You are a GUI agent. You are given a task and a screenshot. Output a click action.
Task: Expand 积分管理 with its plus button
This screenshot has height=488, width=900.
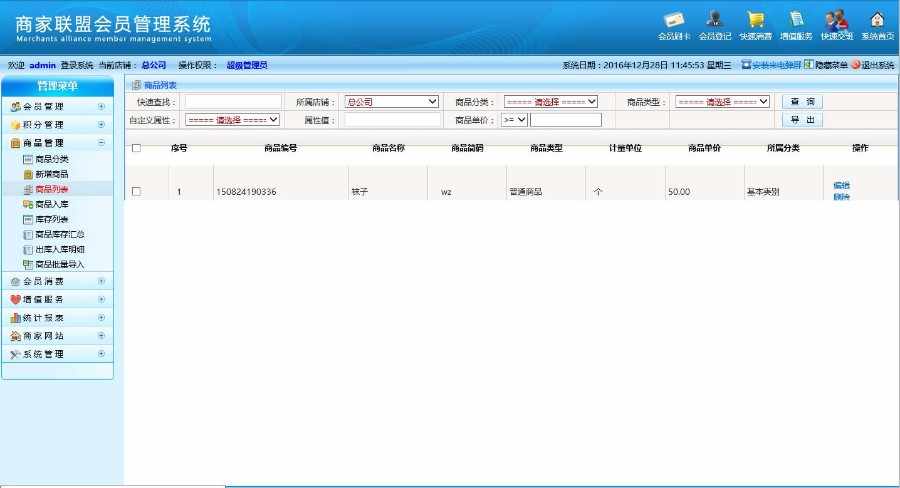tap(102, 124)
